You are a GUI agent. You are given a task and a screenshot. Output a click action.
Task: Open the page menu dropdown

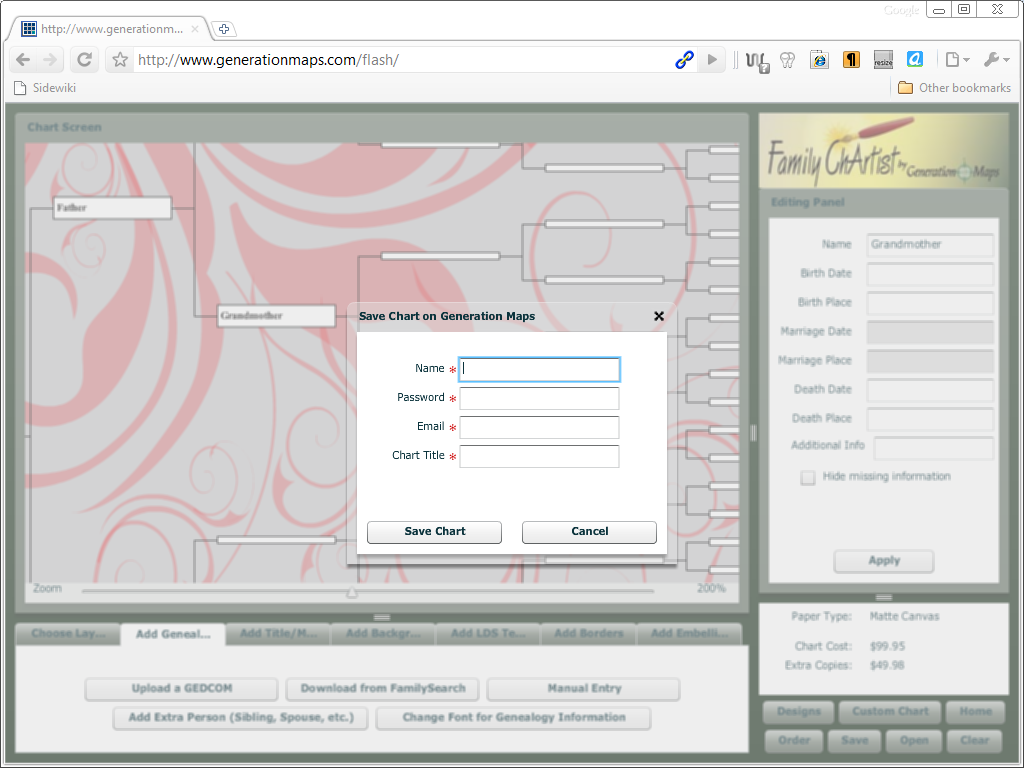[x=956, y=60]
